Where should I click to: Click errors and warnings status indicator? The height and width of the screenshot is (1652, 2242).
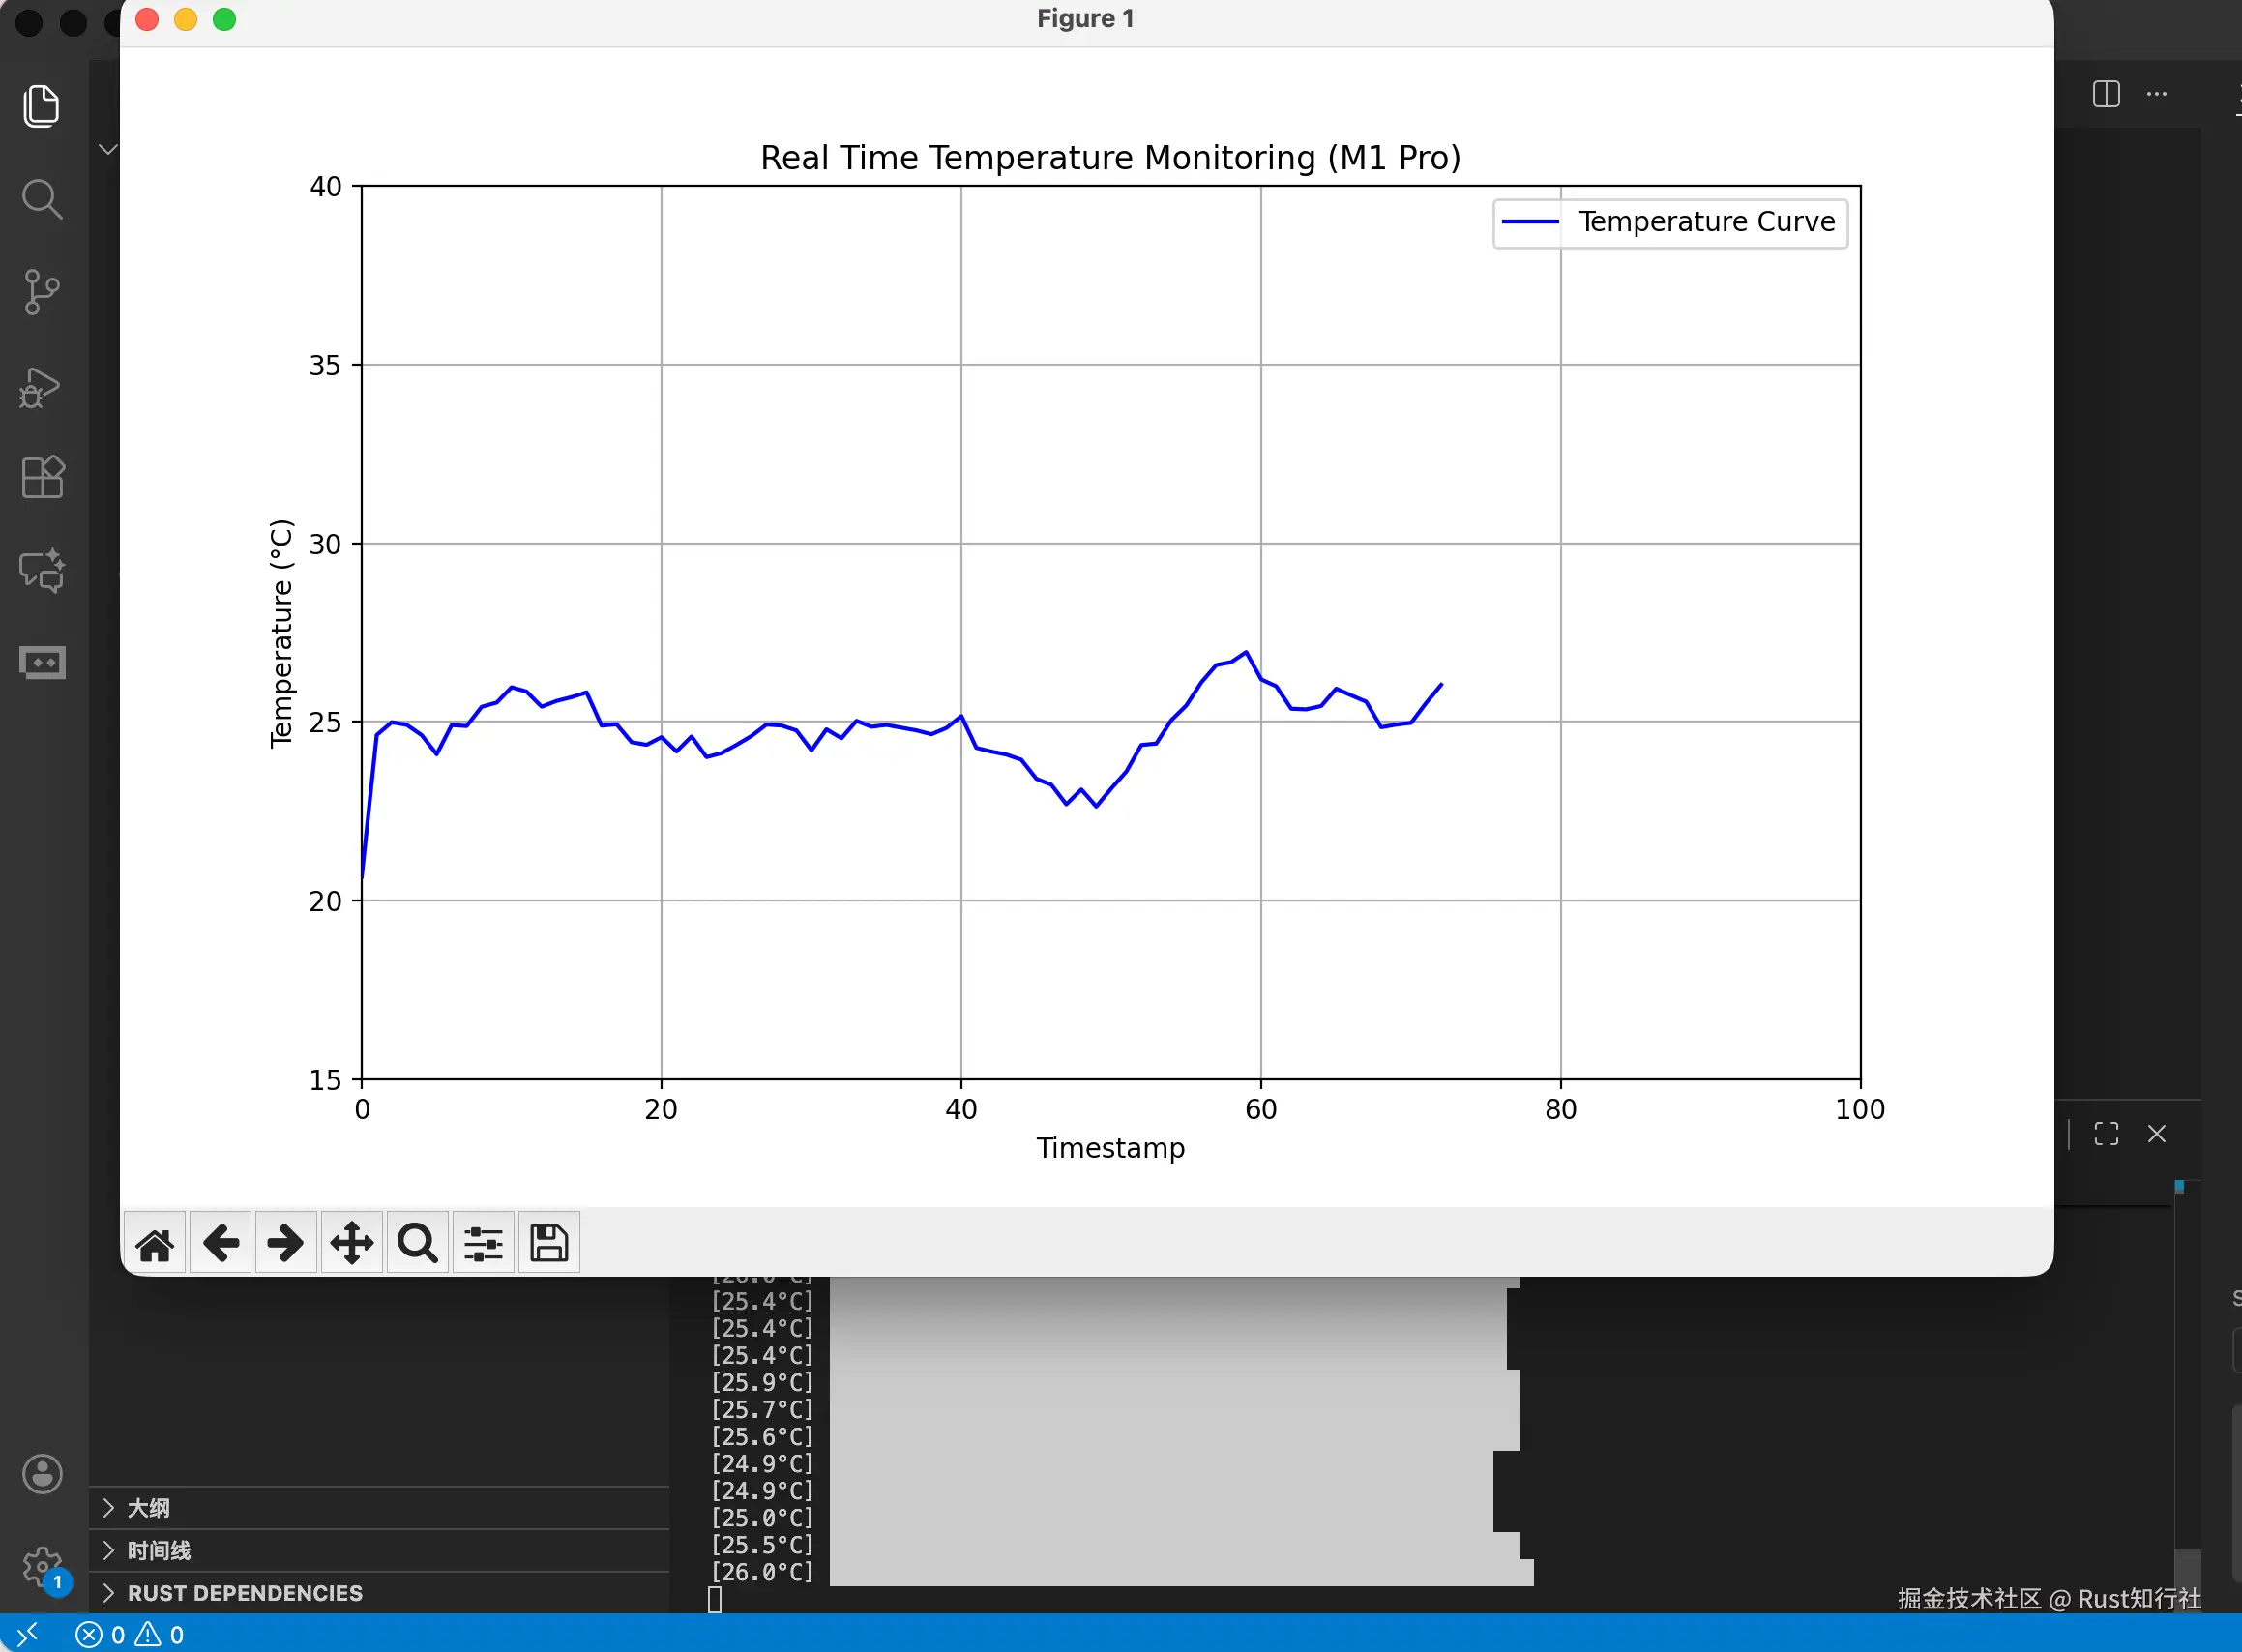[x=130, y=1635]
